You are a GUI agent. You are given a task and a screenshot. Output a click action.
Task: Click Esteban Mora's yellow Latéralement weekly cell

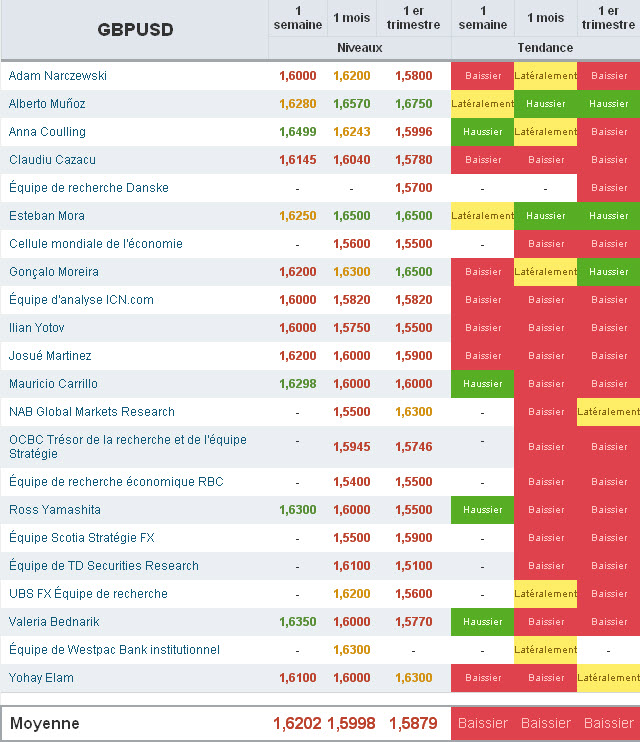pyautogui.click(x=482, y=216)
